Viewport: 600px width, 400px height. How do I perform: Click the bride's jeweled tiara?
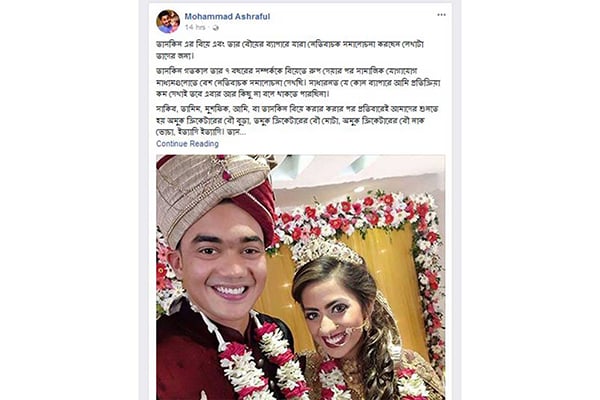coord(325,251)
